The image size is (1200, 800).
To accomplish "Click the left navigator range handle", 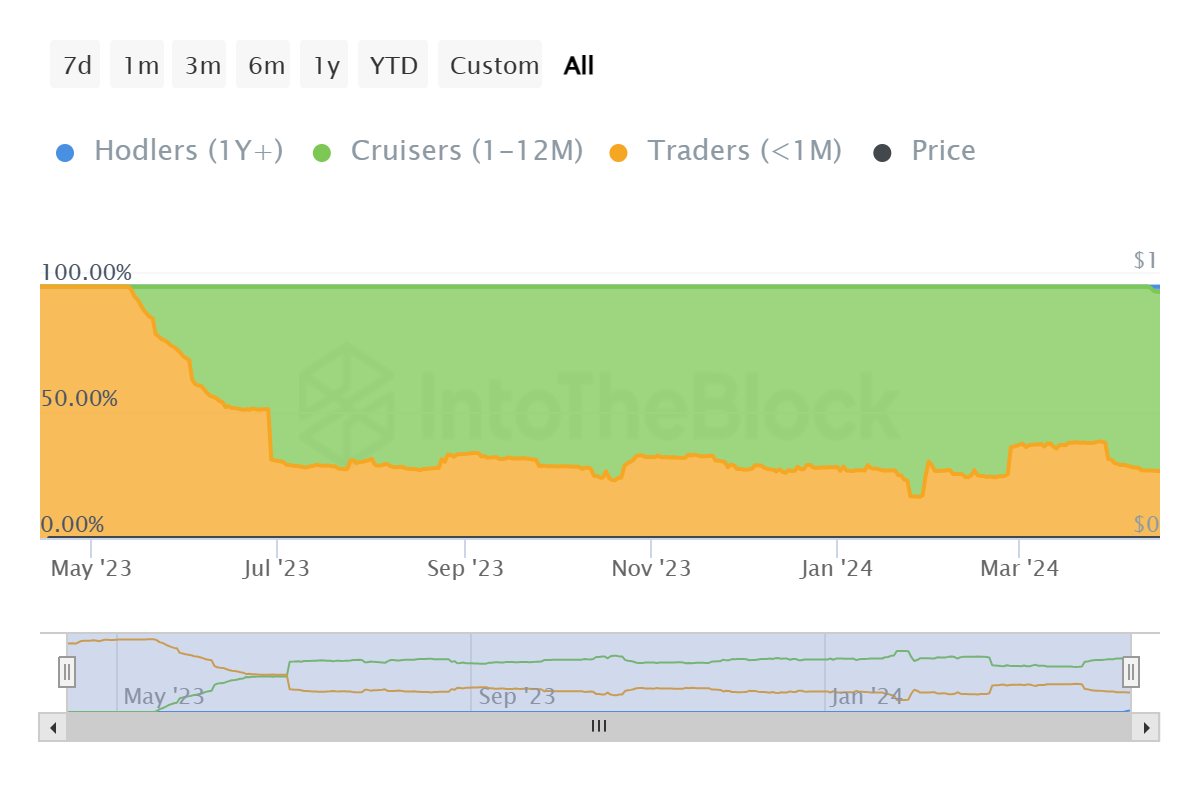I will click(67, 671).
